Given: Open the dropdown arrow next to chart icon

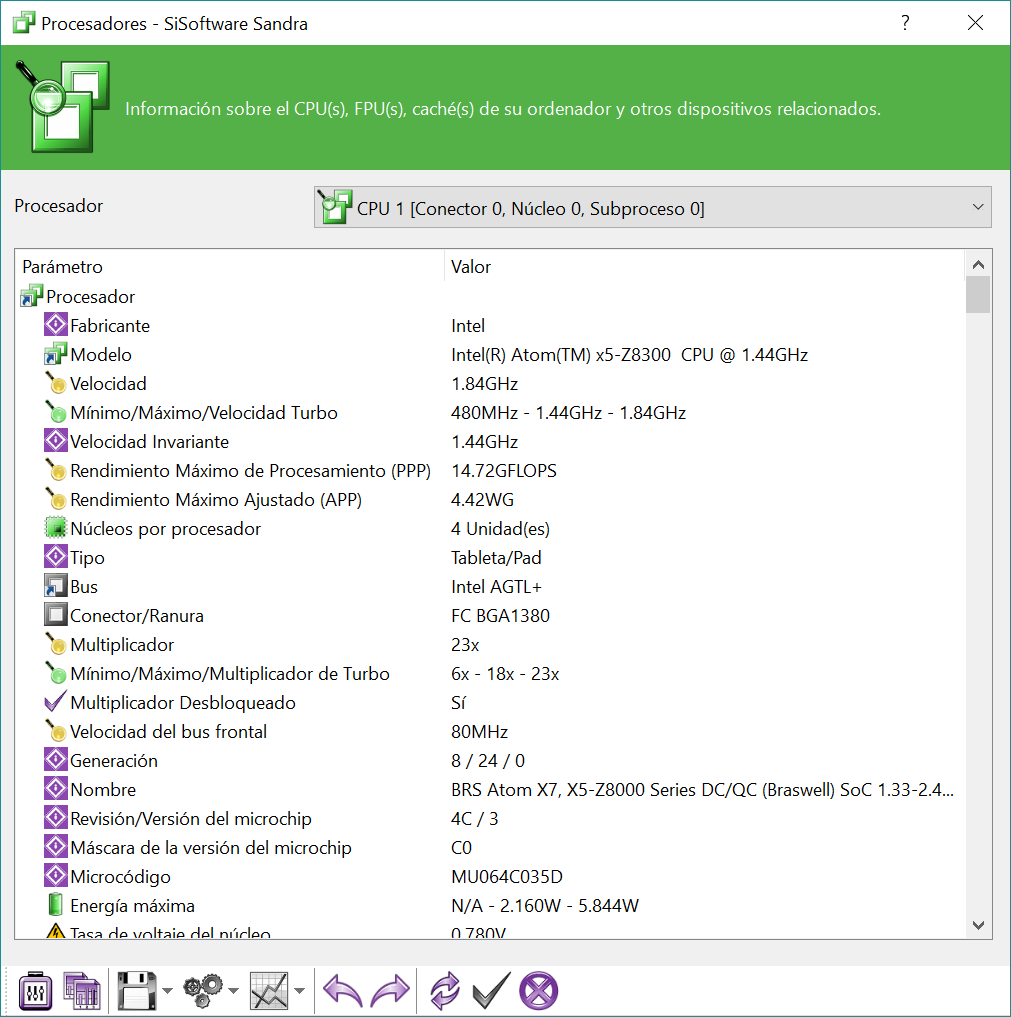Looking at the screenshot, I should (x=300, y=990).
